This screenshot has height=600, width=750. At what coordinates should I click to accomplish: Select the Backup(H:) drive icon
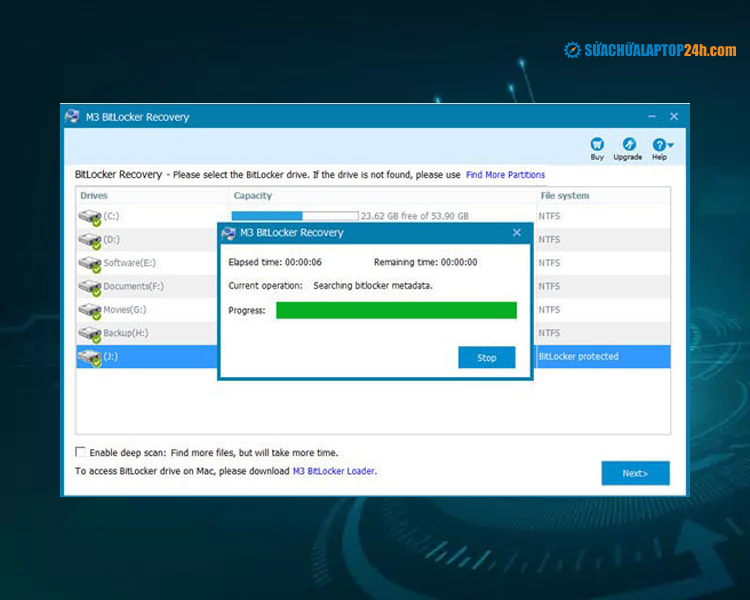pos(90,334)
